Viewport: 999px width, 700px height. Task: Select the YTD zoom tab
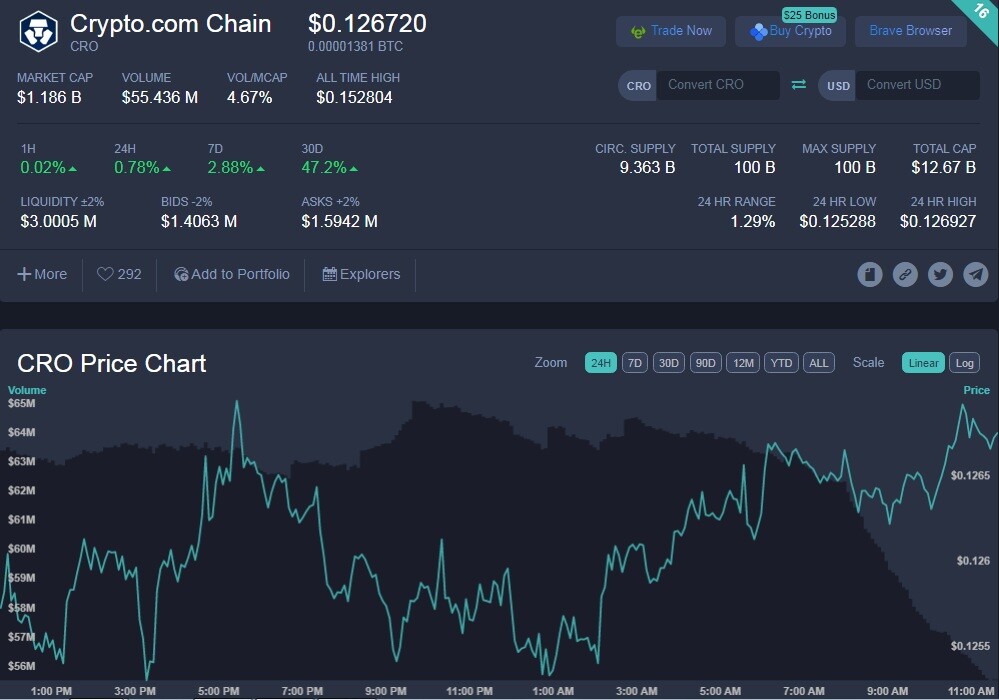(781, 362)
